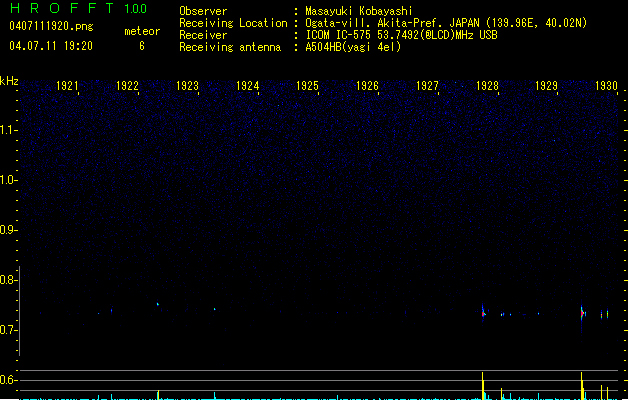Click the 1921 time axis marker
Image resolution: width=629 pixels, height=400 pixels.
(67, 85)
